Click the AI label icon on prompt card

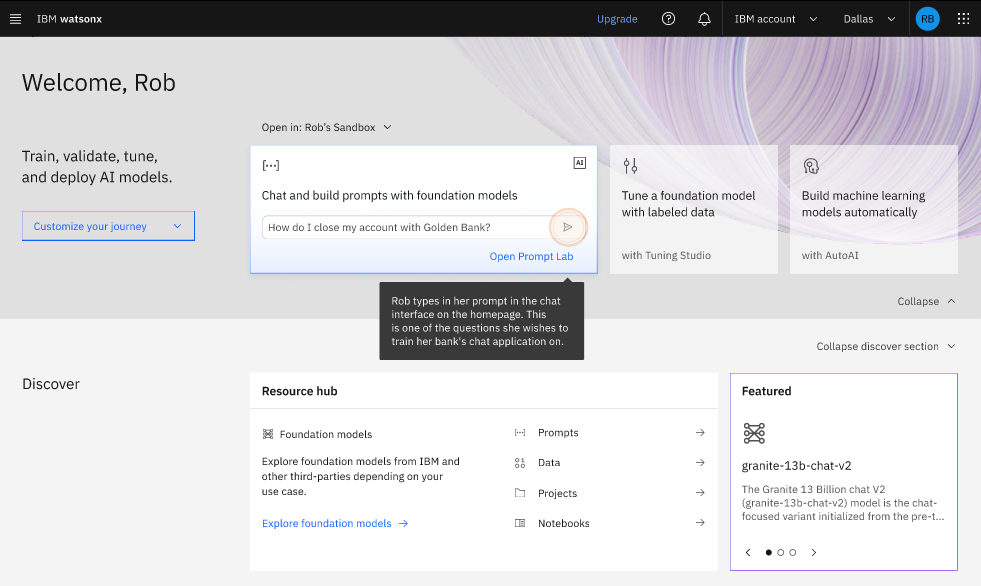click(579, 163)
